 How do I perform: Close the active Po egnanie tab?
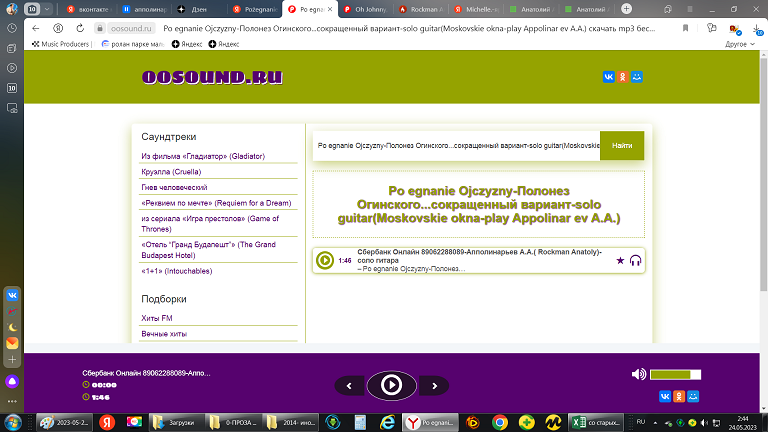coord(330,9)
